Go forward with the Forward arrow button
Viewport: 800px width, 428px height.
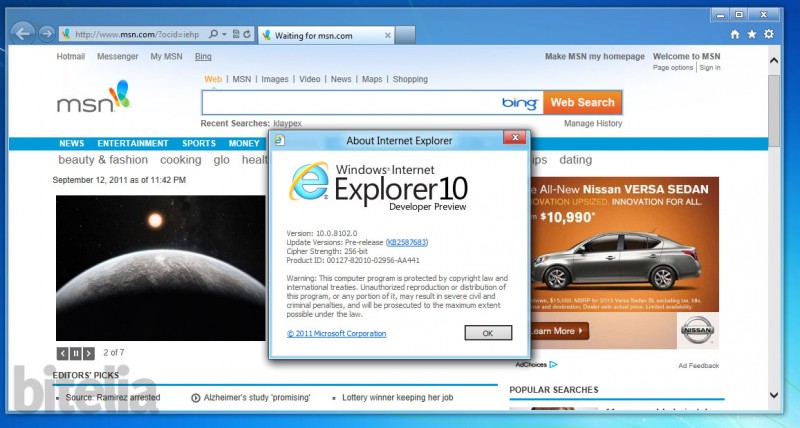click(x=46, y=34)
